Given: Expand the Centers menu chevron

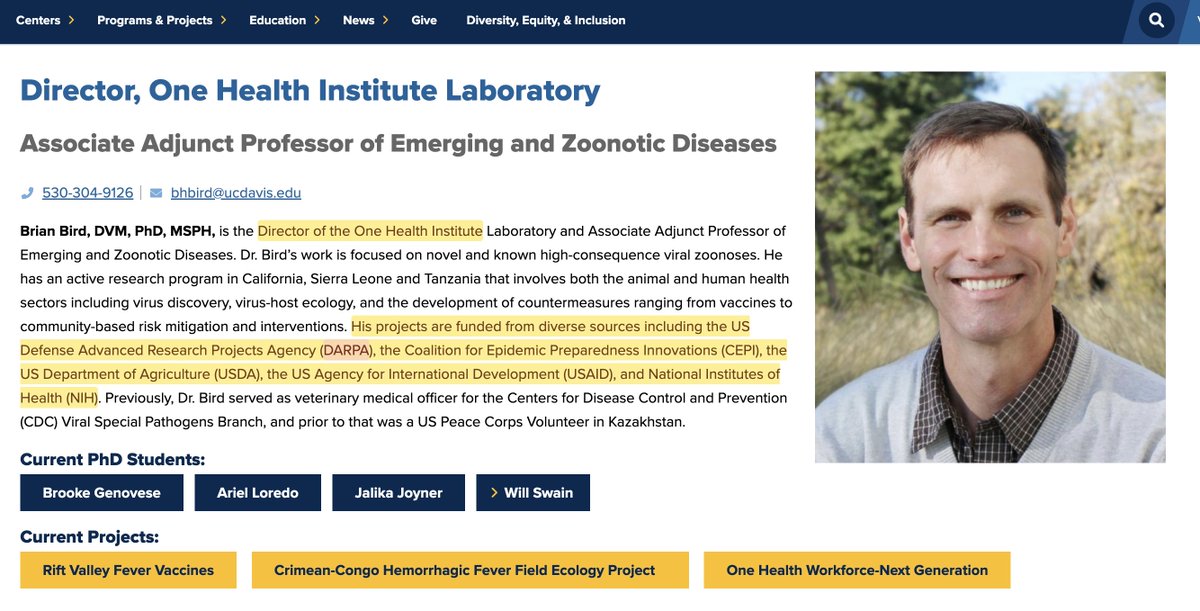Looking at the screenshot, I should click(71, 20).
